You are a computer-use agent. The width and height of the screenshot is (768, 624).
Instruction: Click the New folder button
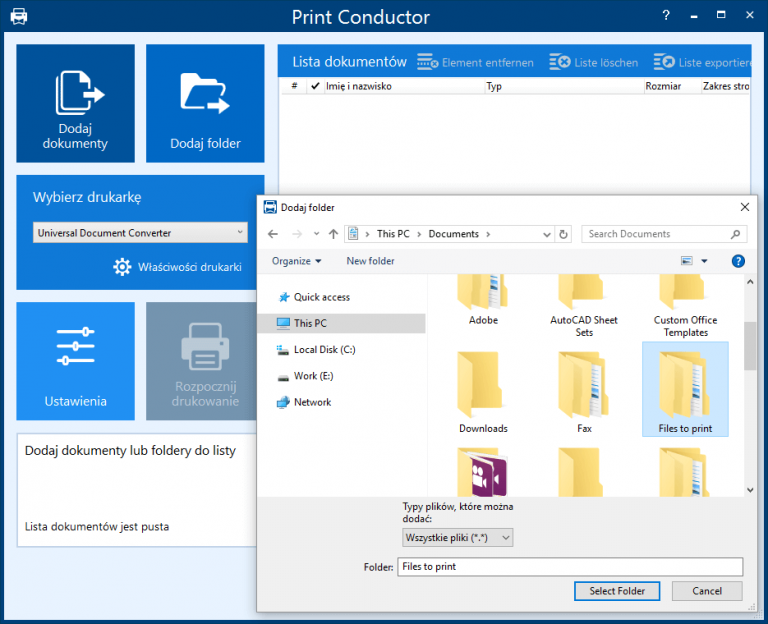click(370, 261)
